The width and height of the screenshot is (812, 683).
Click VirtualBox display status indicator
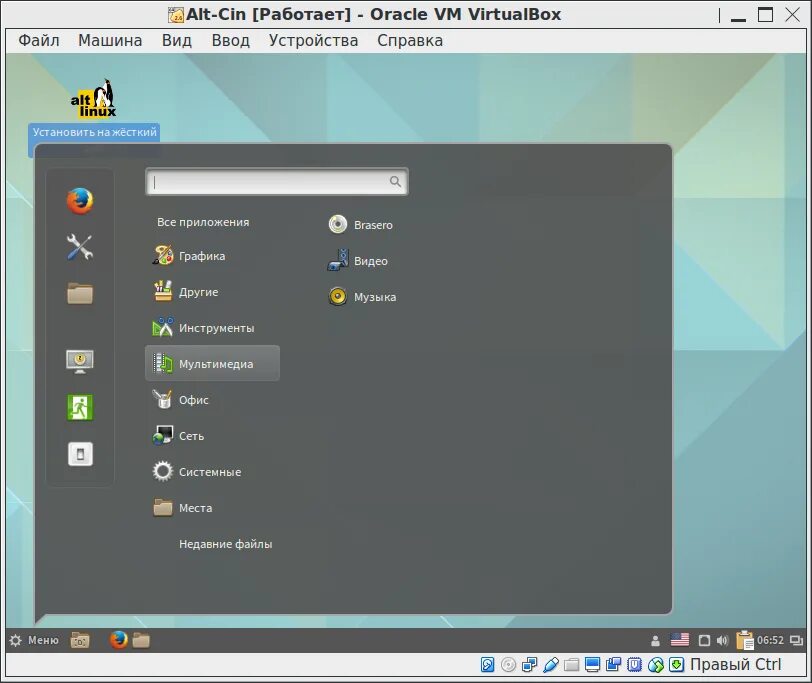click(592, 664)
